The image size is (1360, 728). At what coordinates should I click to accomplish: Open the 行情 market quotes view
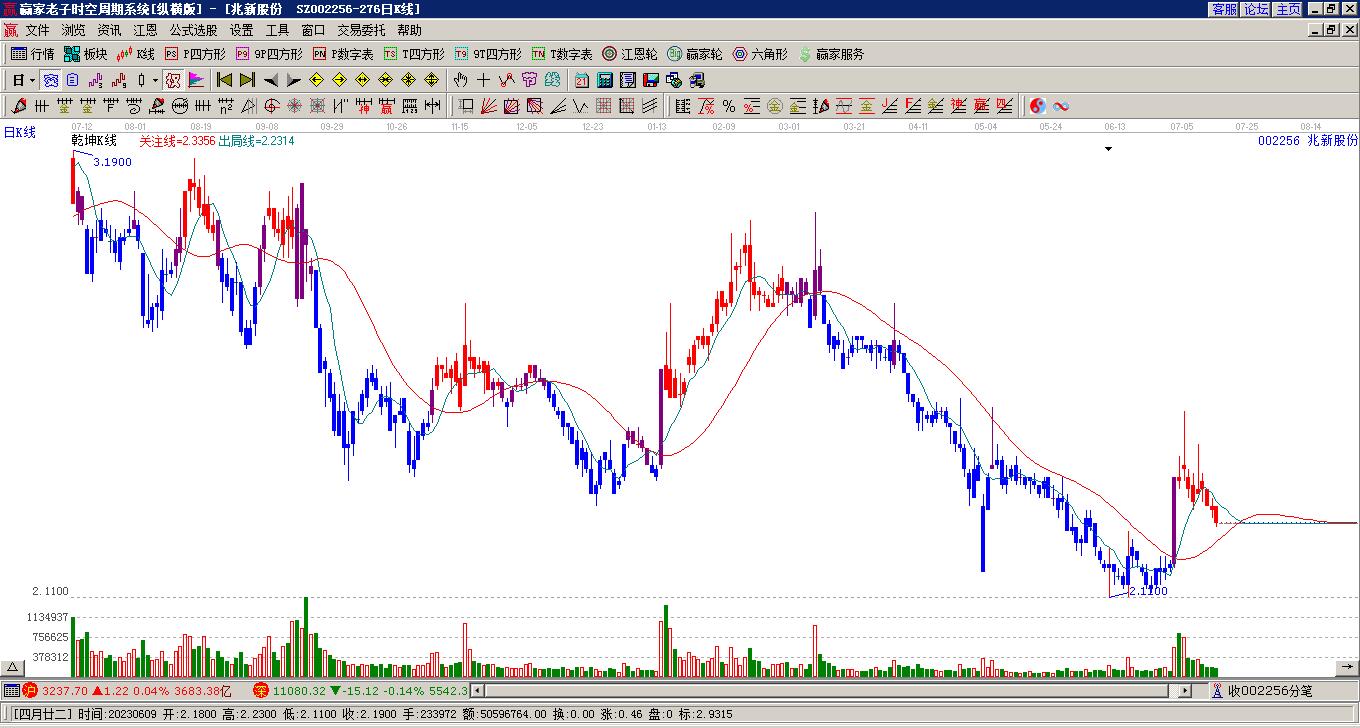click(32, 54)
